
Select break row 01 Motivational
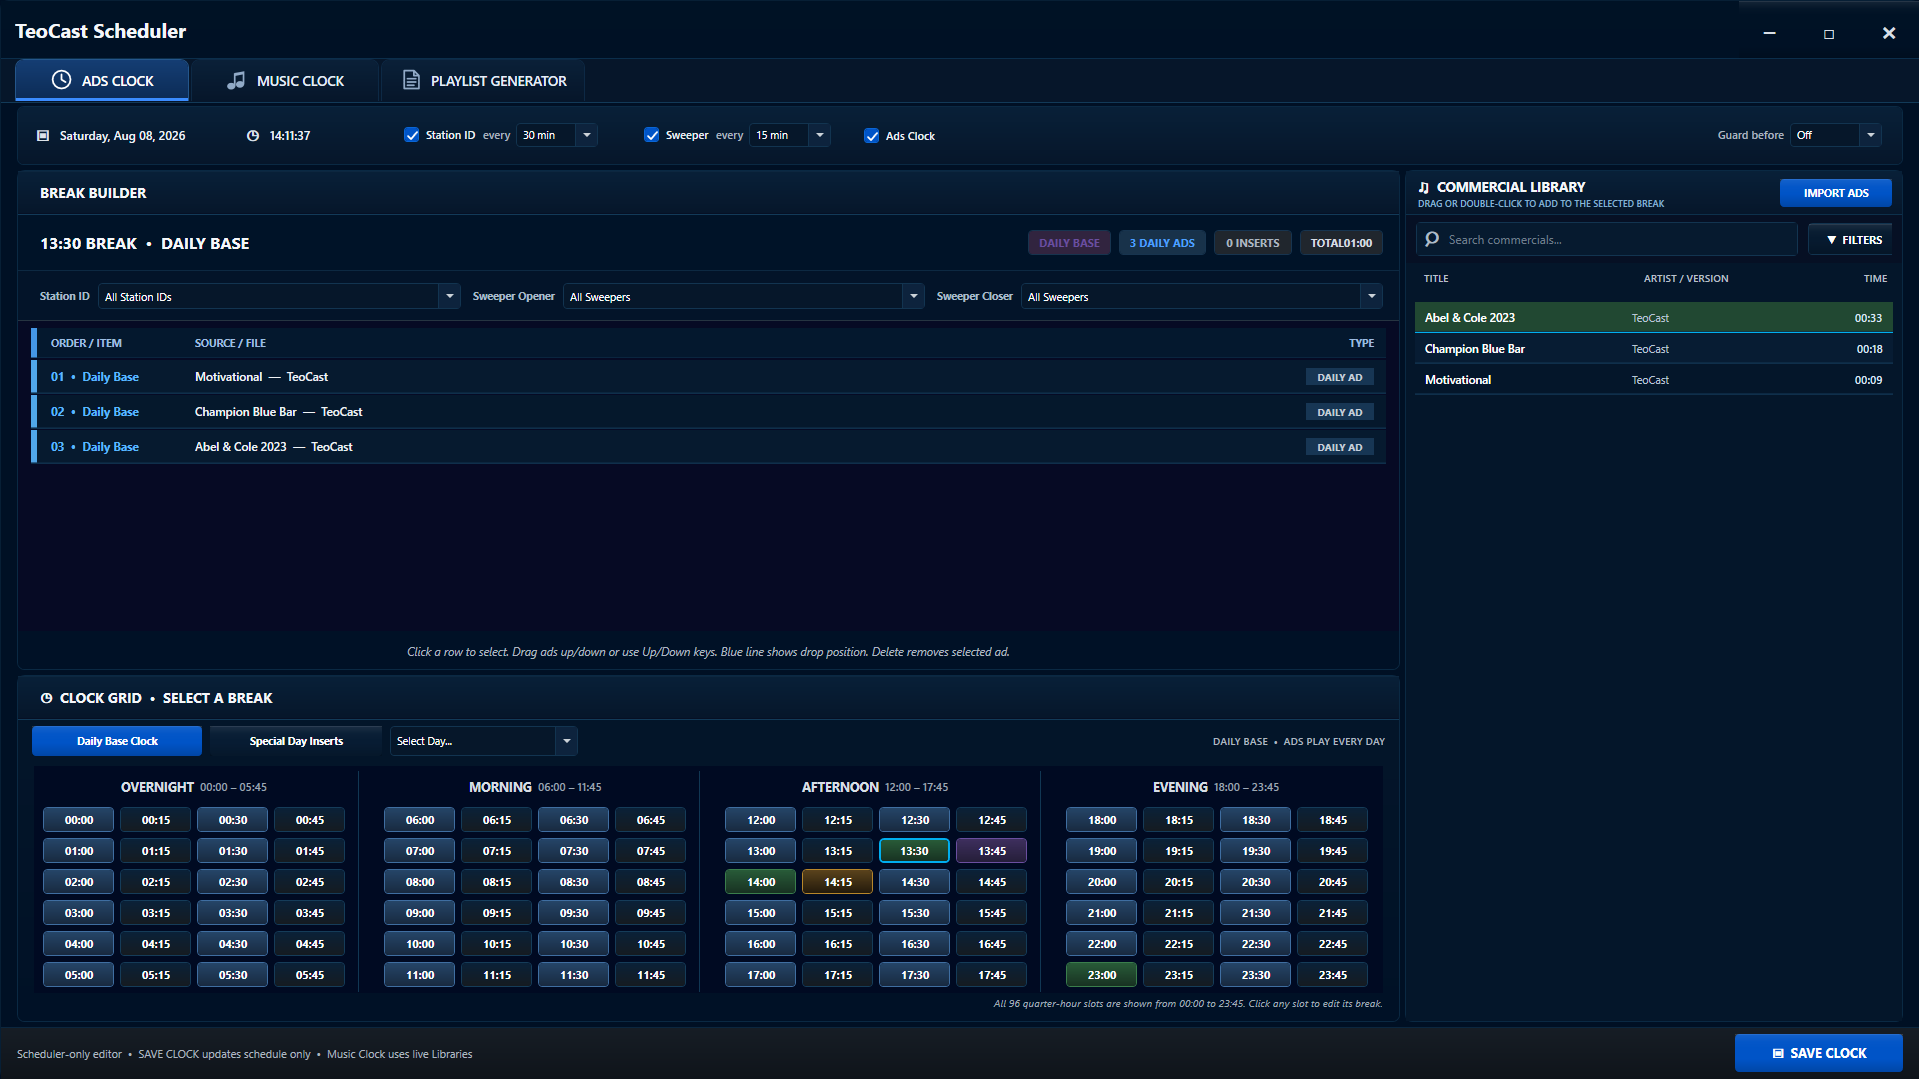(708, 377)
